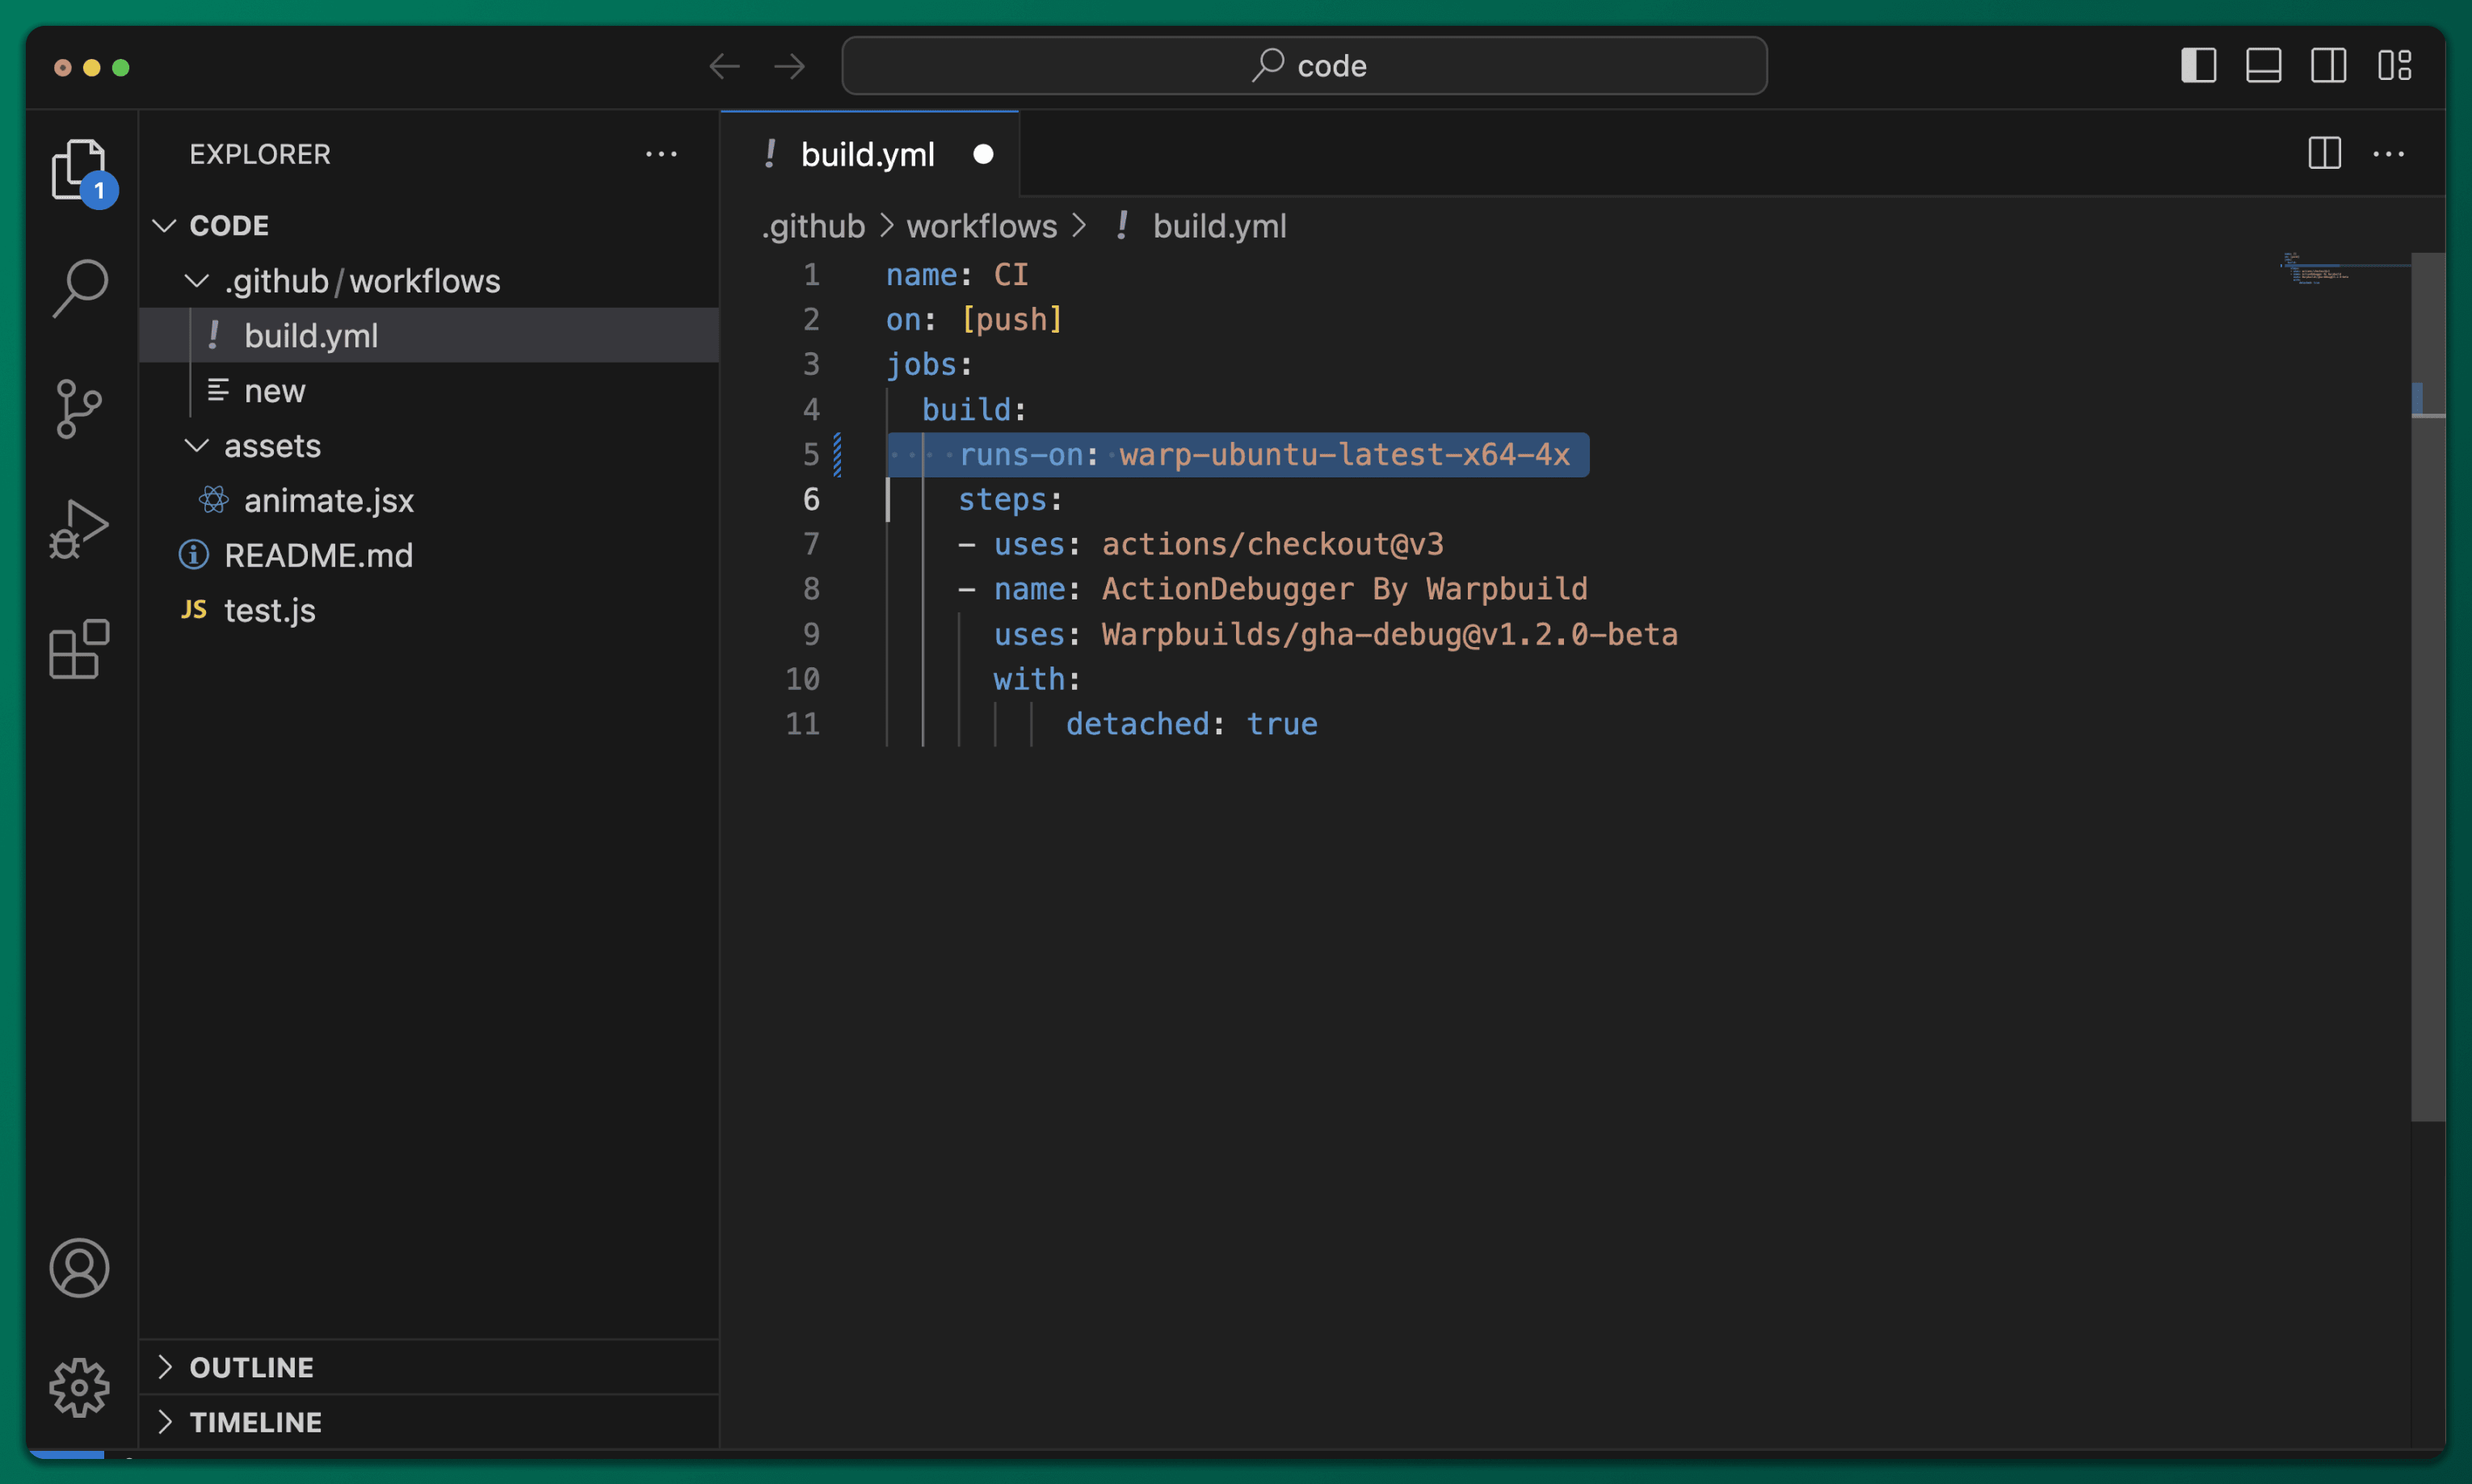Toggle the bottom Panel visibility
2472x1484 pixels.
coord(2263,65)
